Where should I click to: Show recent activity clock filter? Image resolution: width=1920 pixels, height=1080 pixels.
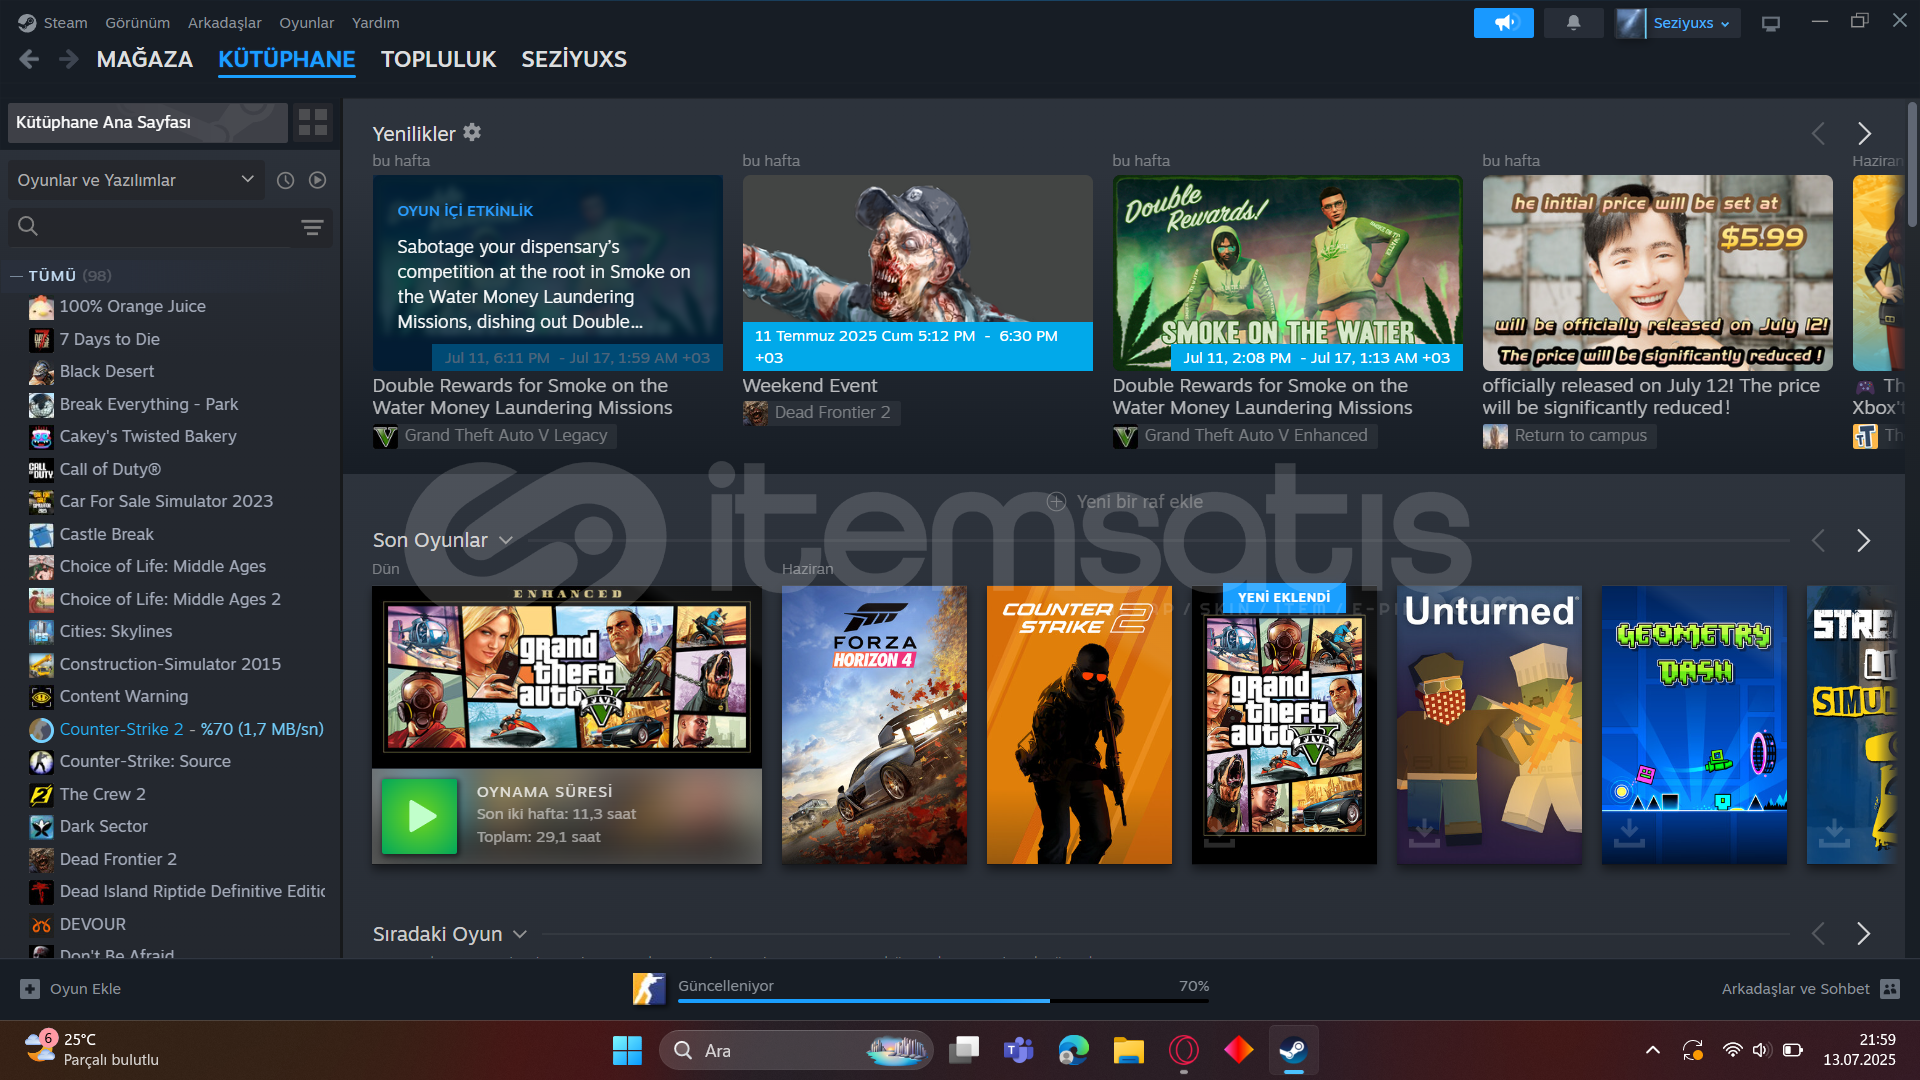(286, 180)
